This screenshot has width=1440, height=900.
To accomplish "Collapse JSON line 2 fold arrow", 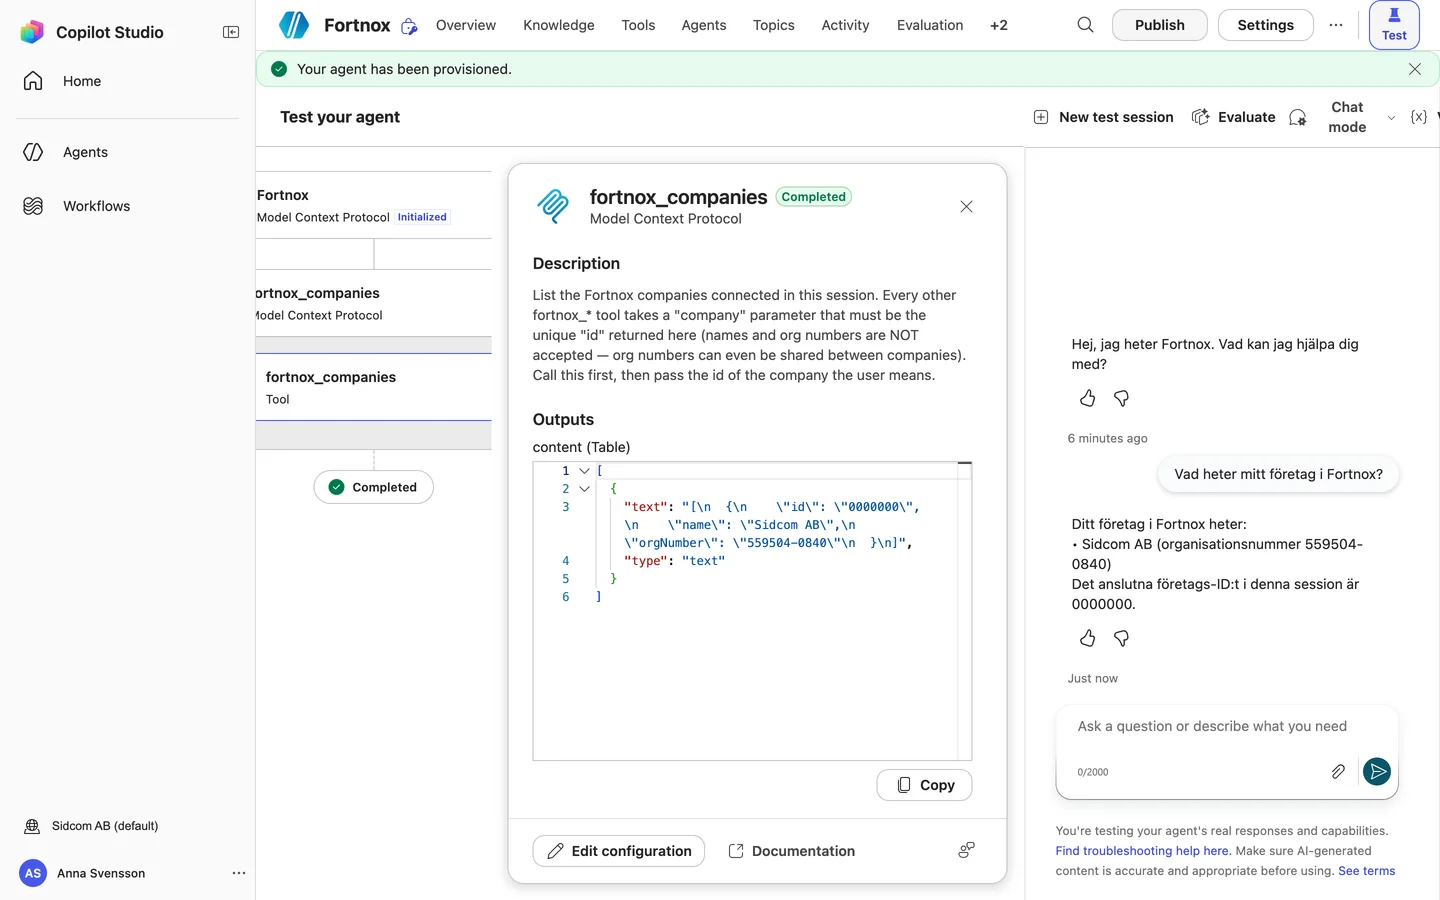I will [585, 489].
